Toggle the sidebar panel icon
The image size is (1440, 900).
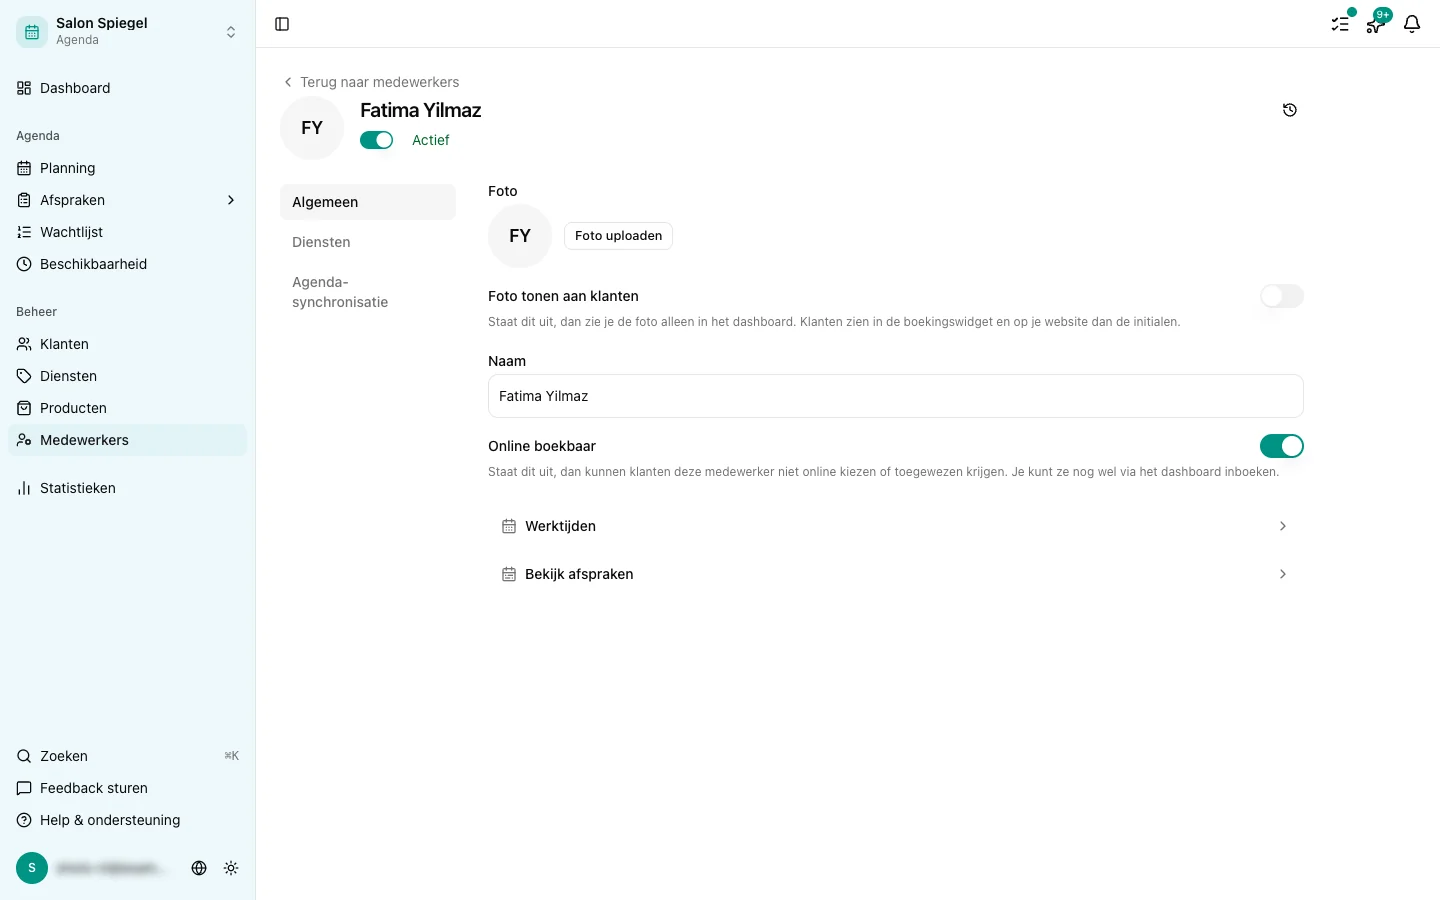[x=282, y=24]
